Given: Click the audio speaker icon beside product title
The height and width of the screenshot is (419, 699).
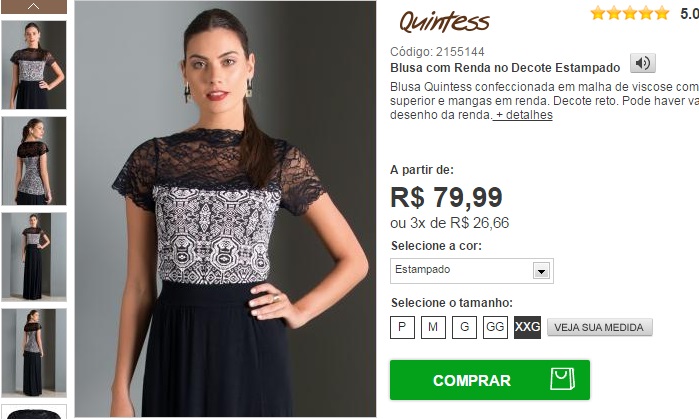Looking at the screenshot, I should coord(642,63).
